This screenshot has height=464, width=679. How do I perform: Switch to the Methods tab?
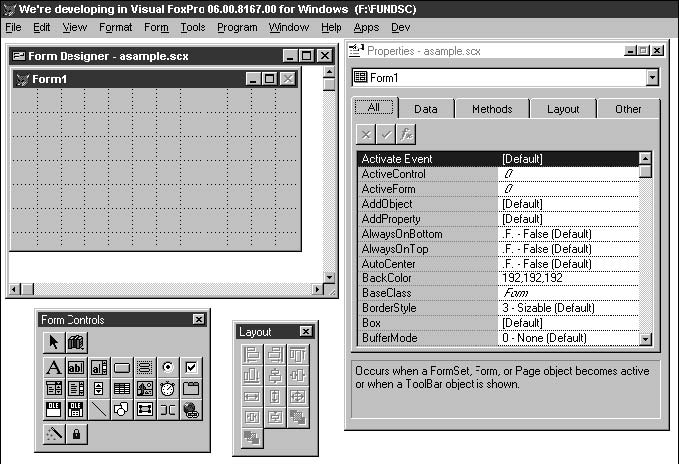click(x=492, y=109)
